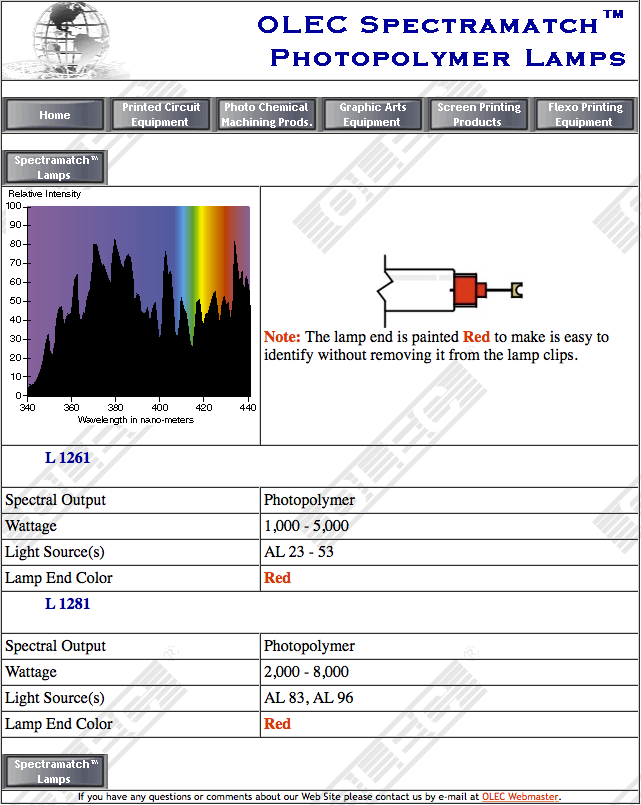Open Printed Circuit Equipment section
This screenshot has width=641, height=805.
[x=161, y=114]
